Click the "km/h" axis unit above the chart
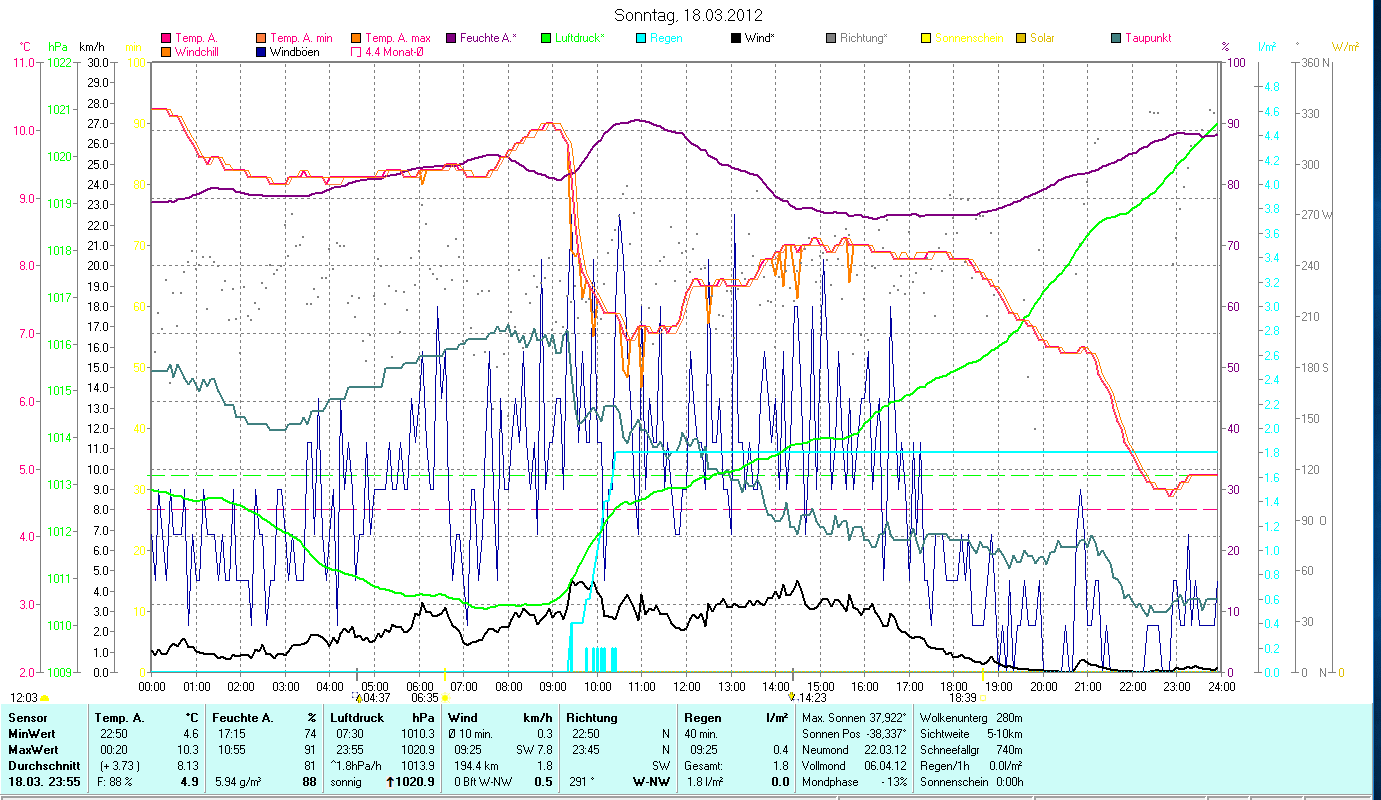Screen dimensions: 1381x800 click(91, 47)
